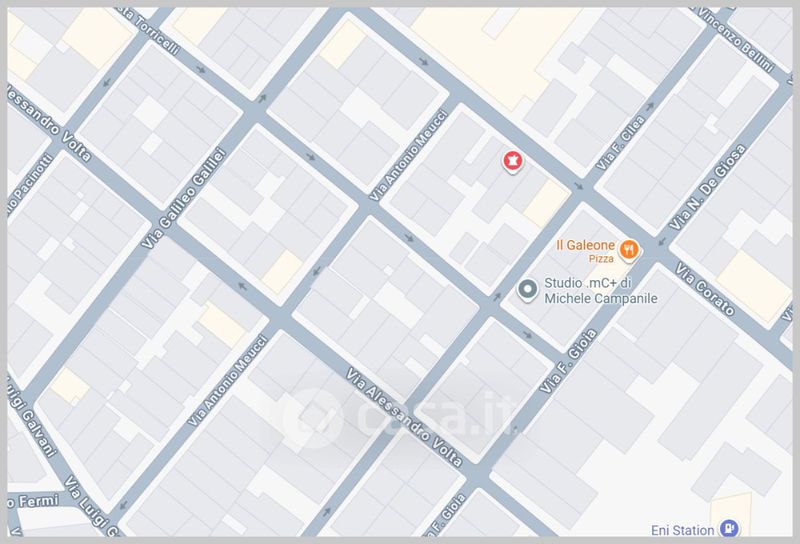Open Il Galeone Pizza restaurant pin
Image resolution: width=800 pixels, height=544 pixels.
[629, 251]
